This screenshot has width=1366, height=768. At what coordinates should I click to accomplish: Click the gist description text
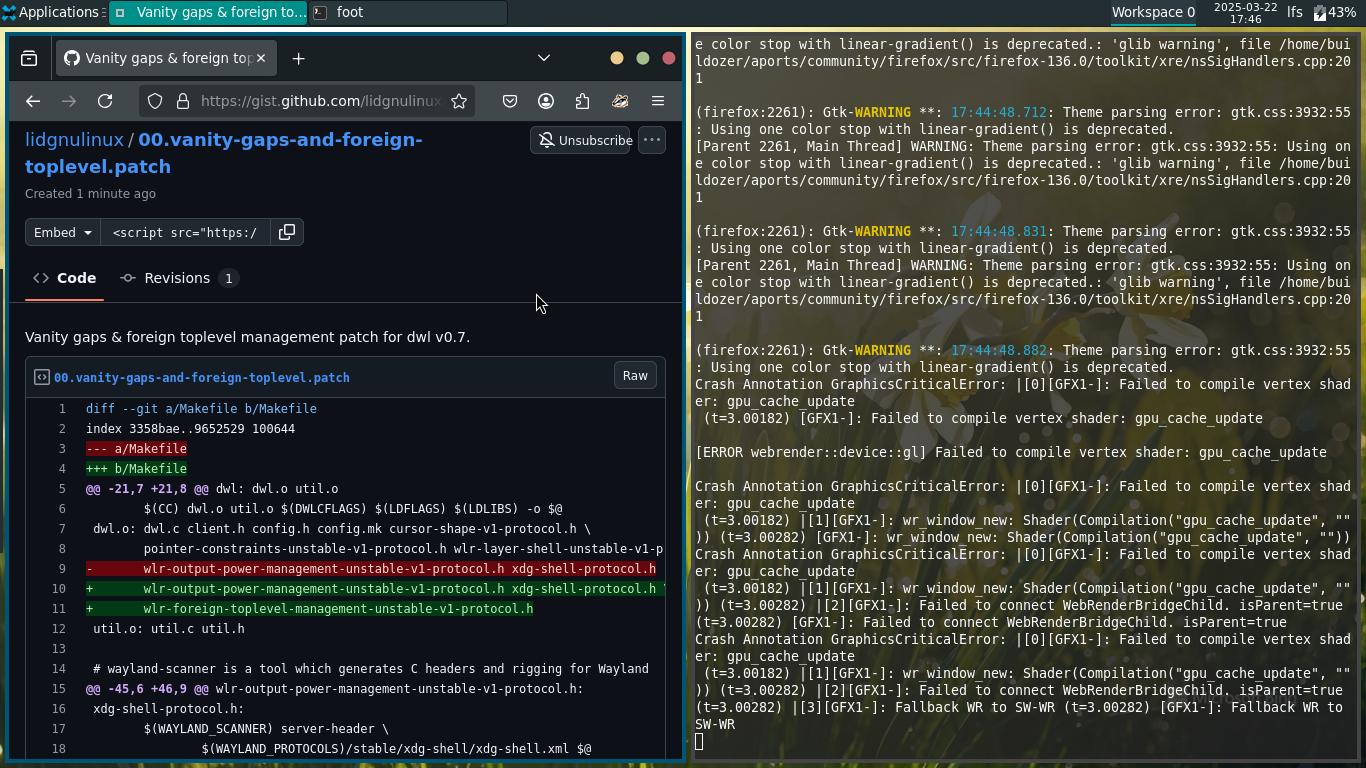(247, 337)
